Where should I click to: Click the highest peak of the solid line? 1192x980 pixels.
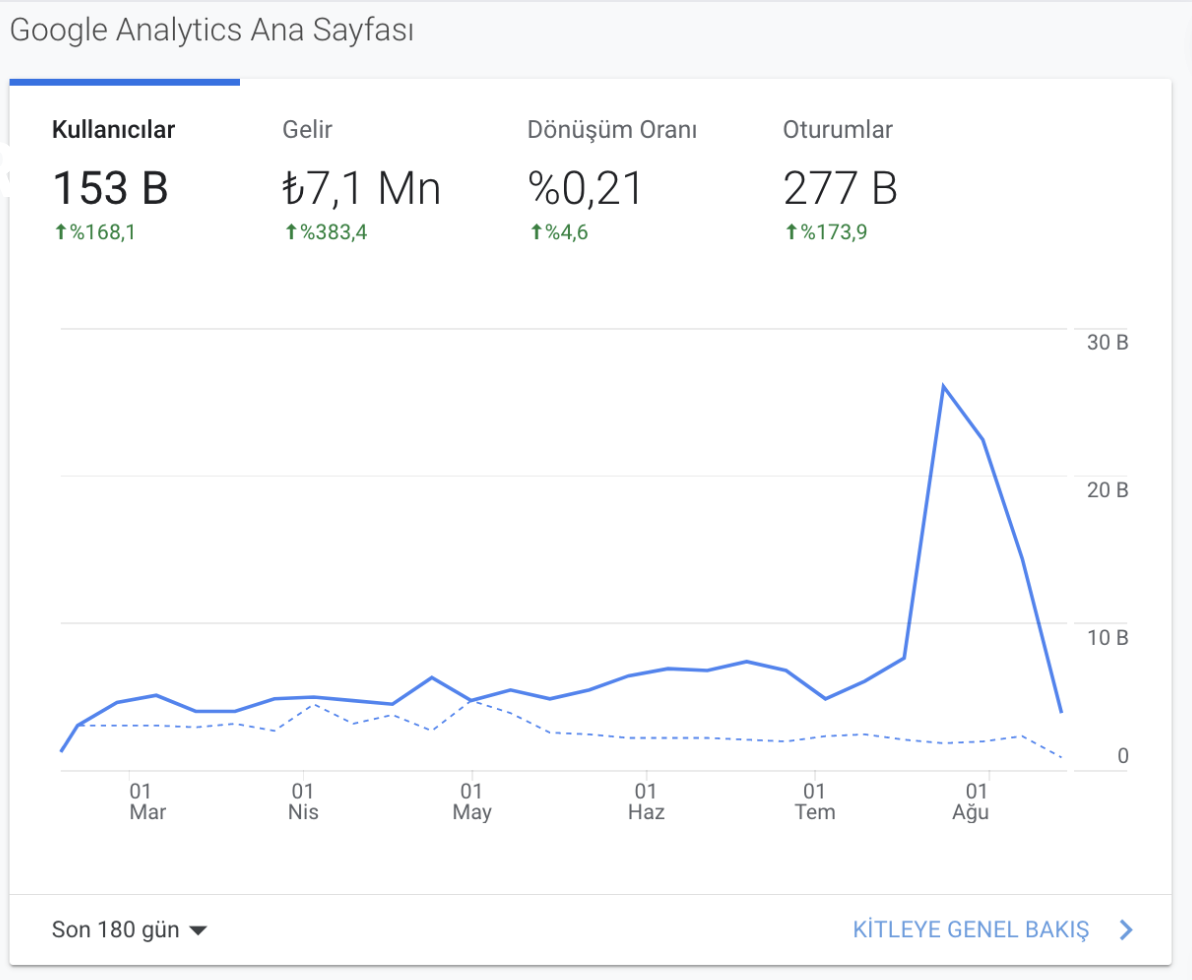coord(943,386)
